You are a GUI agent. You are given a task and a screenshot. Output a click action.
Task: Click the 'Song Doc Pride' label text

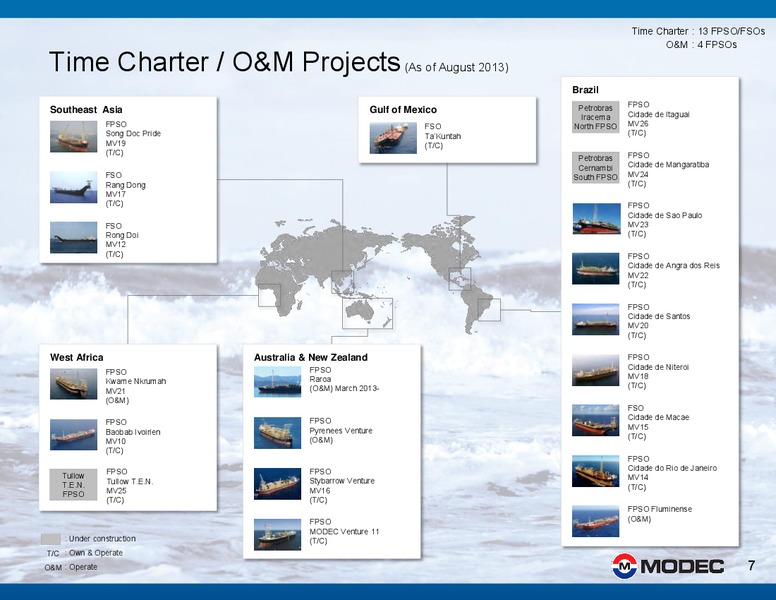point(133,134)
